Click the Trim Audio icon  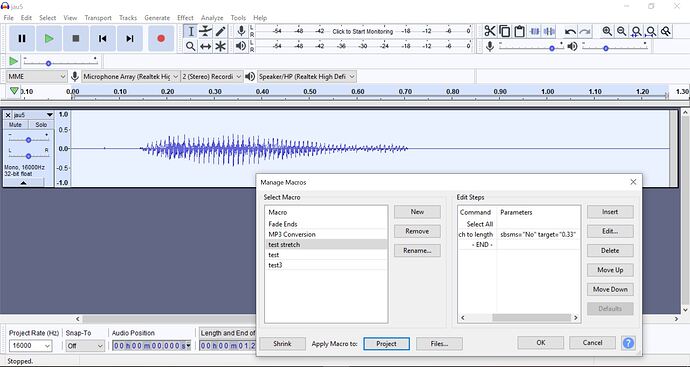point(535,31)
